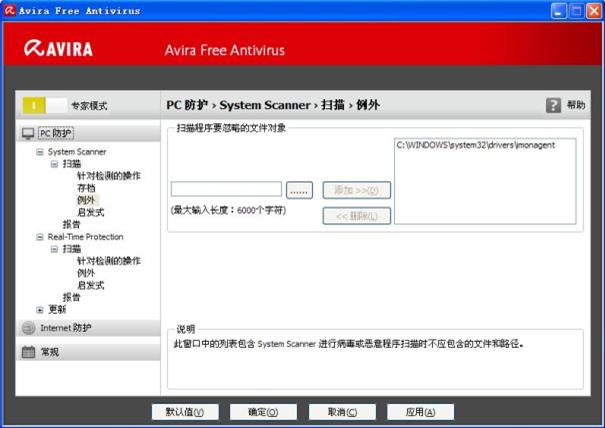This screenshot has width=605, height=428.
Task: Collapse the System Scanner tree node
Action: 40,152
